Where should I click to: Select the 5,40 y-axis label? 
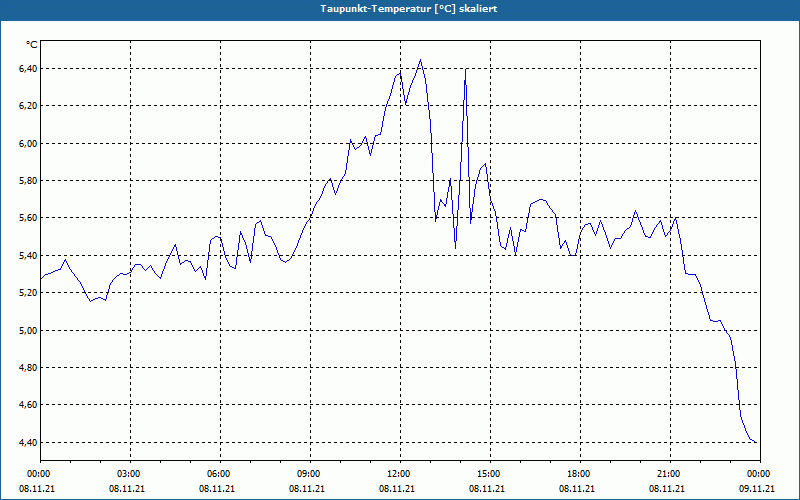pyautogui.click(x=28, y=255)
